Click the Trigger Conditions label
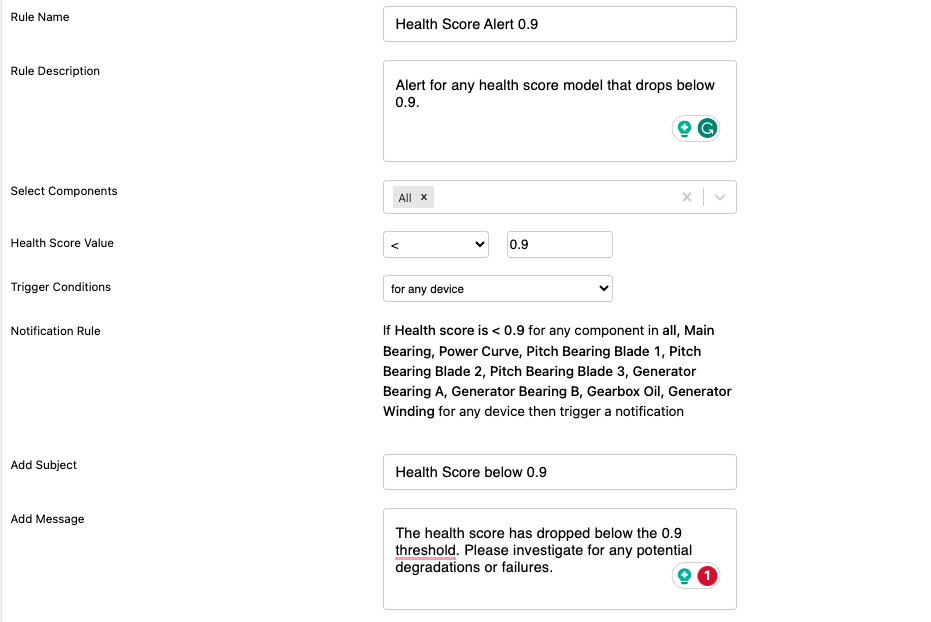The width and height of the screenshot is (931, 622). pyautogui.click(x=61, y=287)
